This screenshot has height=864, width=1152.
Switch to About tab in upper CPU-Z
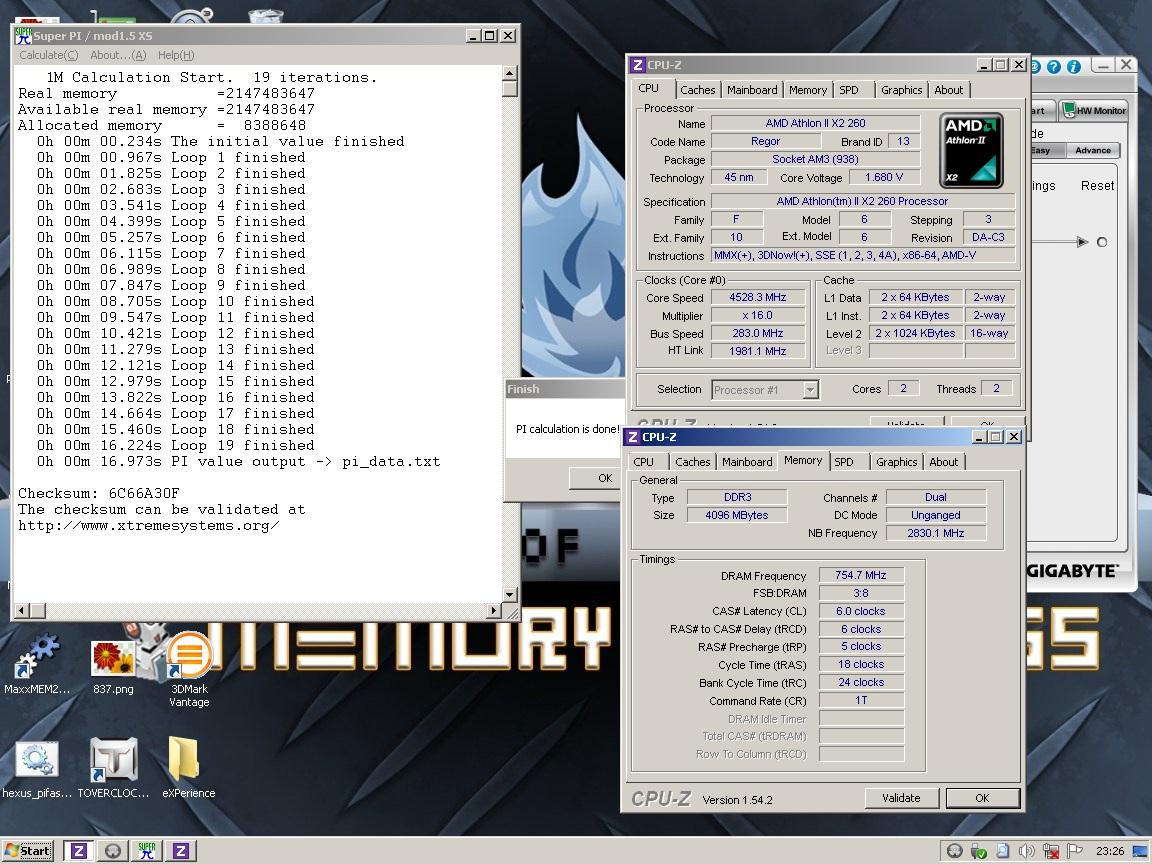(x=948, y=90)
